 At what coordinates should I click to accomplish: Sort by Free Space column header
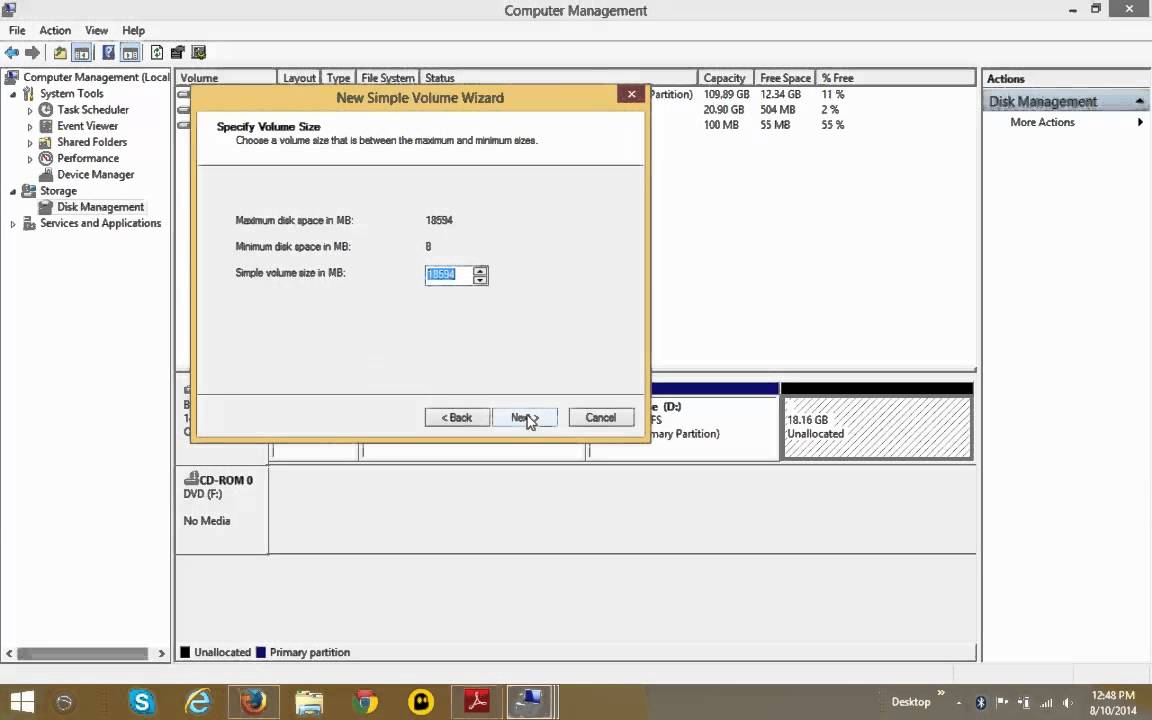click(x=785, y=78)
